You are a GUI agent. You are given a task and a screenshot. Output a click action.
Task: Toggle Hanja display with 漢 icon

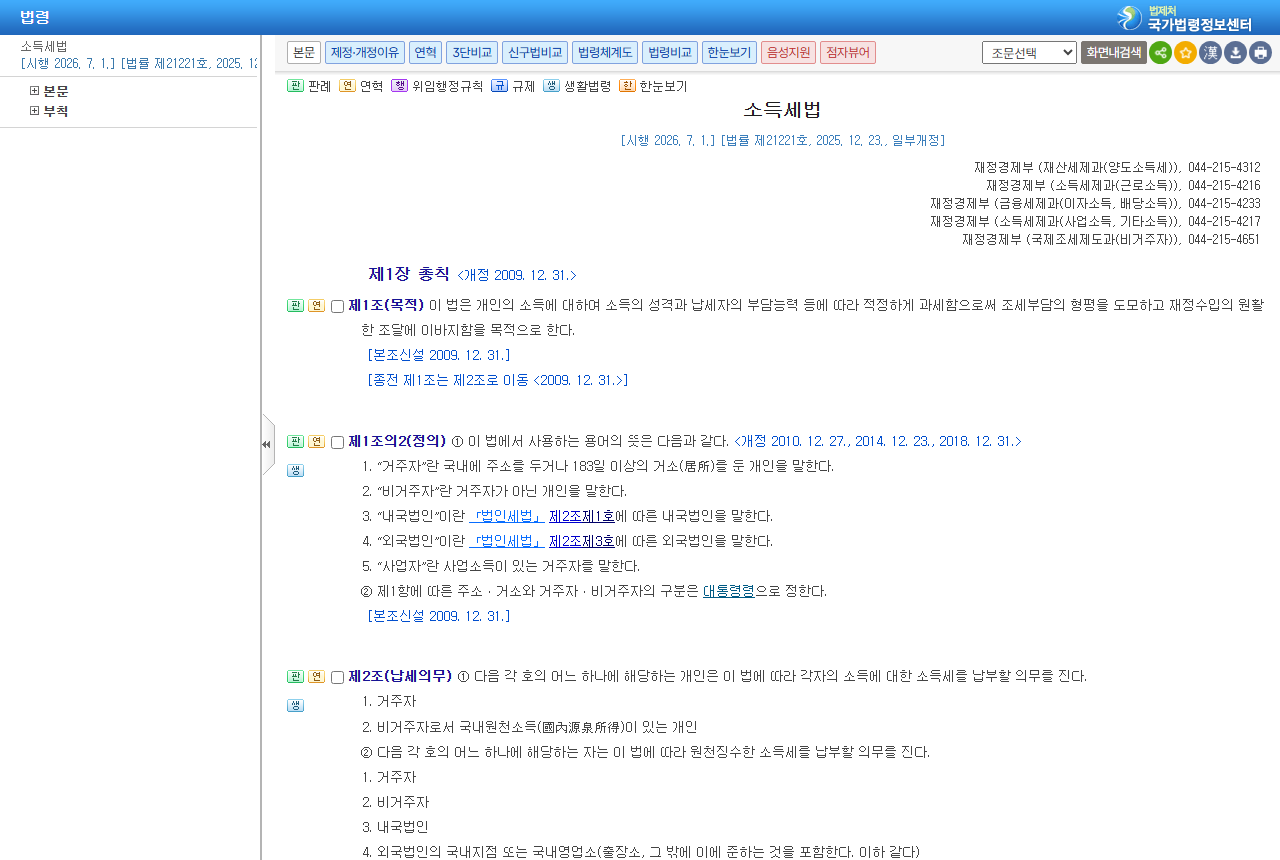[1210, 52]
